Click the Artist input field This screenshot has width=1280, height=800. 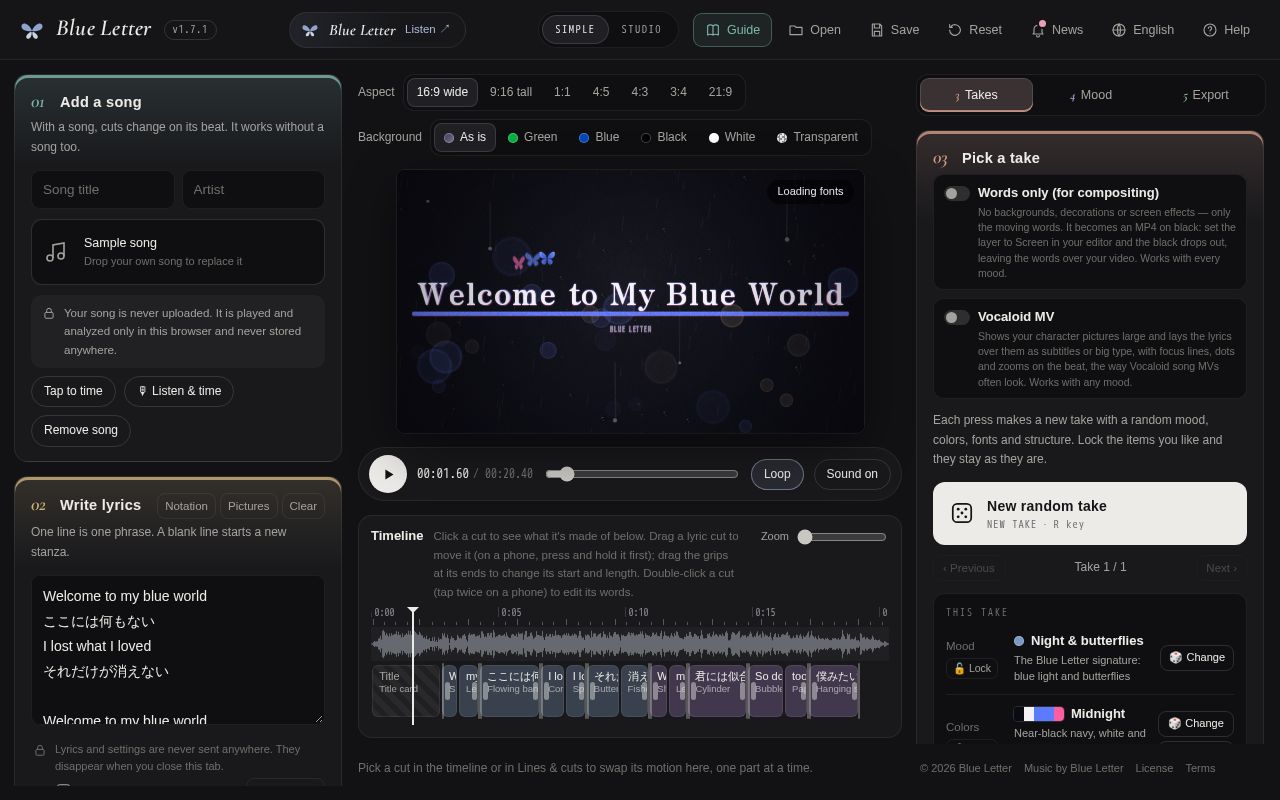(253, 189)
